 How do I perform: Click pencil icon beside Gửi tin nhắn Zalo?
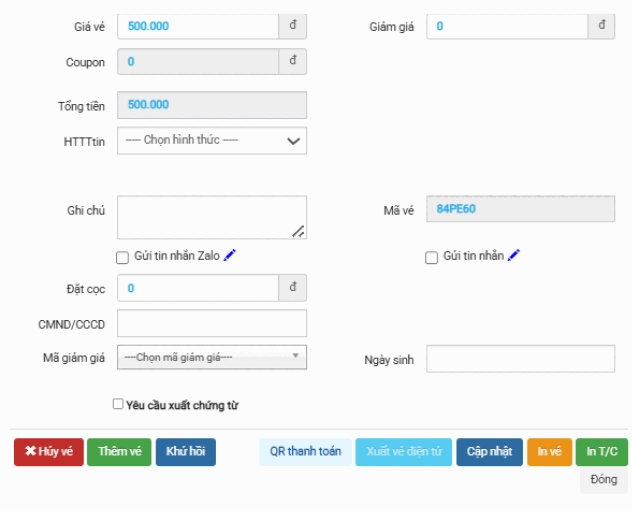point(230,256)
